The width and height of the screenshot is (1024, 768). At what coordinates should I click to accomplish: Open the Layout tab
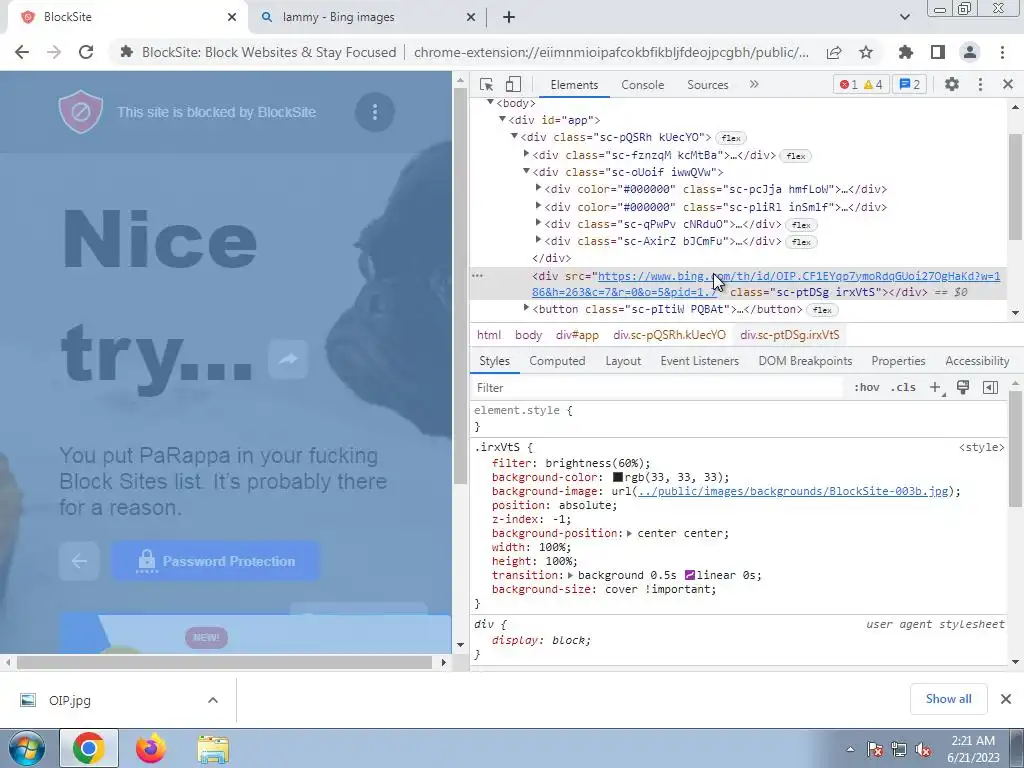(x=623, y=361)
